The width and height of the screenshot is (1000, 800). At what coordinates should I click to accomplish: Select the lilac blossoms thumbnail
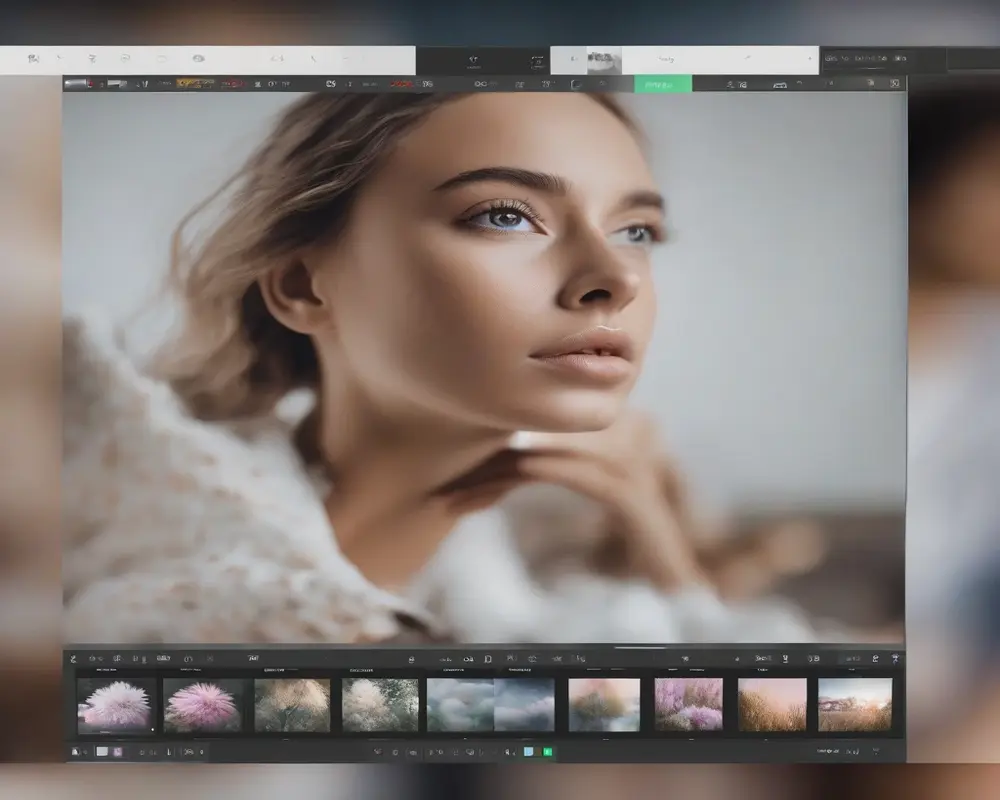click(689, 705)
